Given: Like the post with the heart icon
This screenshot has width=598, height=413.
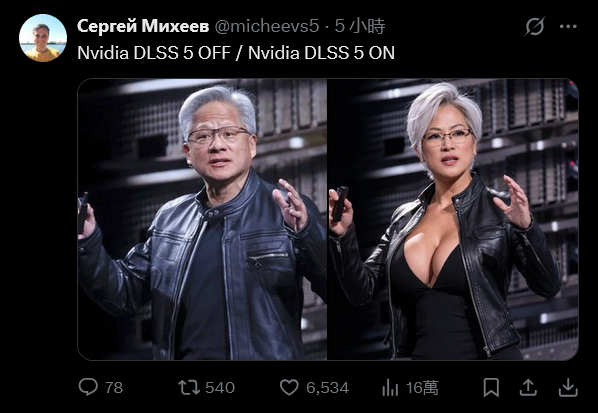Looking at the screenshot, I should coord(289,387).
